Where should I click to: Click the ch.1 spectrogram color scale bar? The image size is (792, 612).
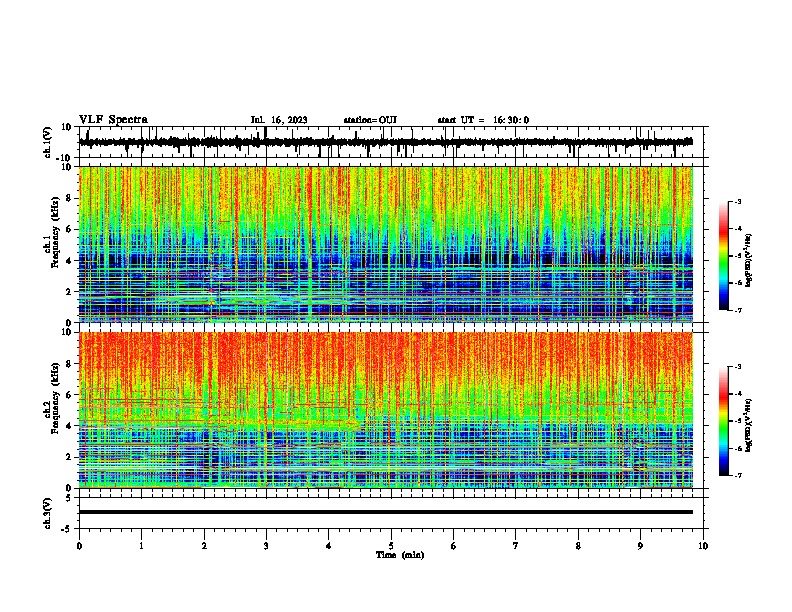click(x=723, y=256)
